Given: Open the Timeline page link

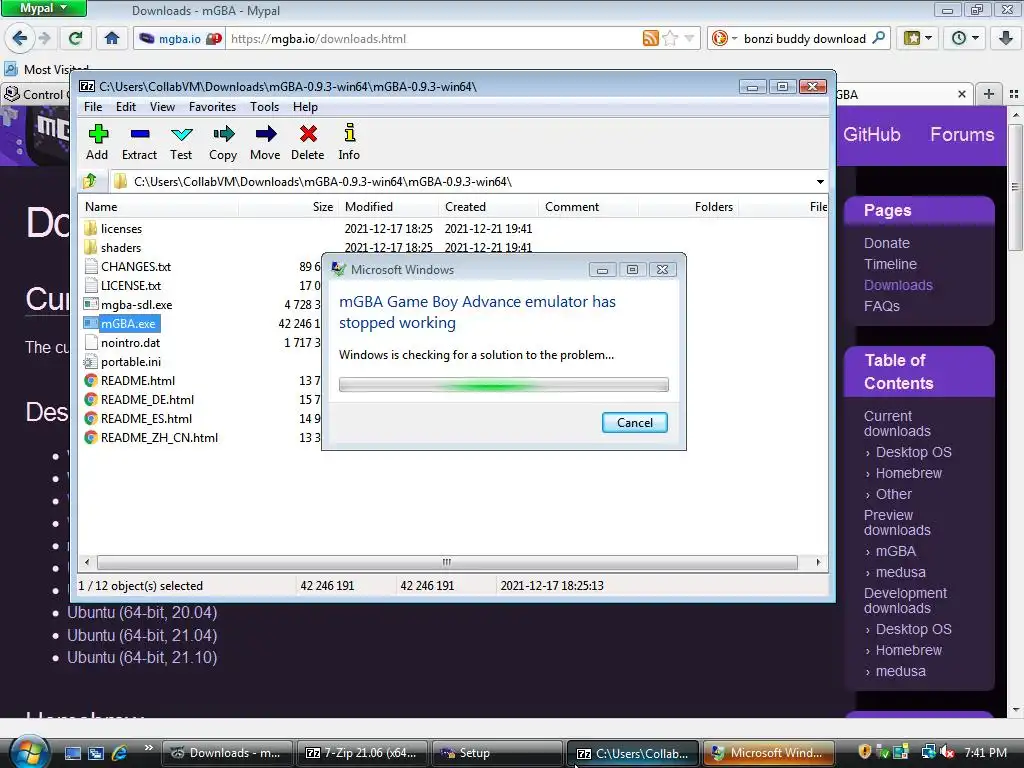Looking at the screenshot, I should click(x=890, y=264).
